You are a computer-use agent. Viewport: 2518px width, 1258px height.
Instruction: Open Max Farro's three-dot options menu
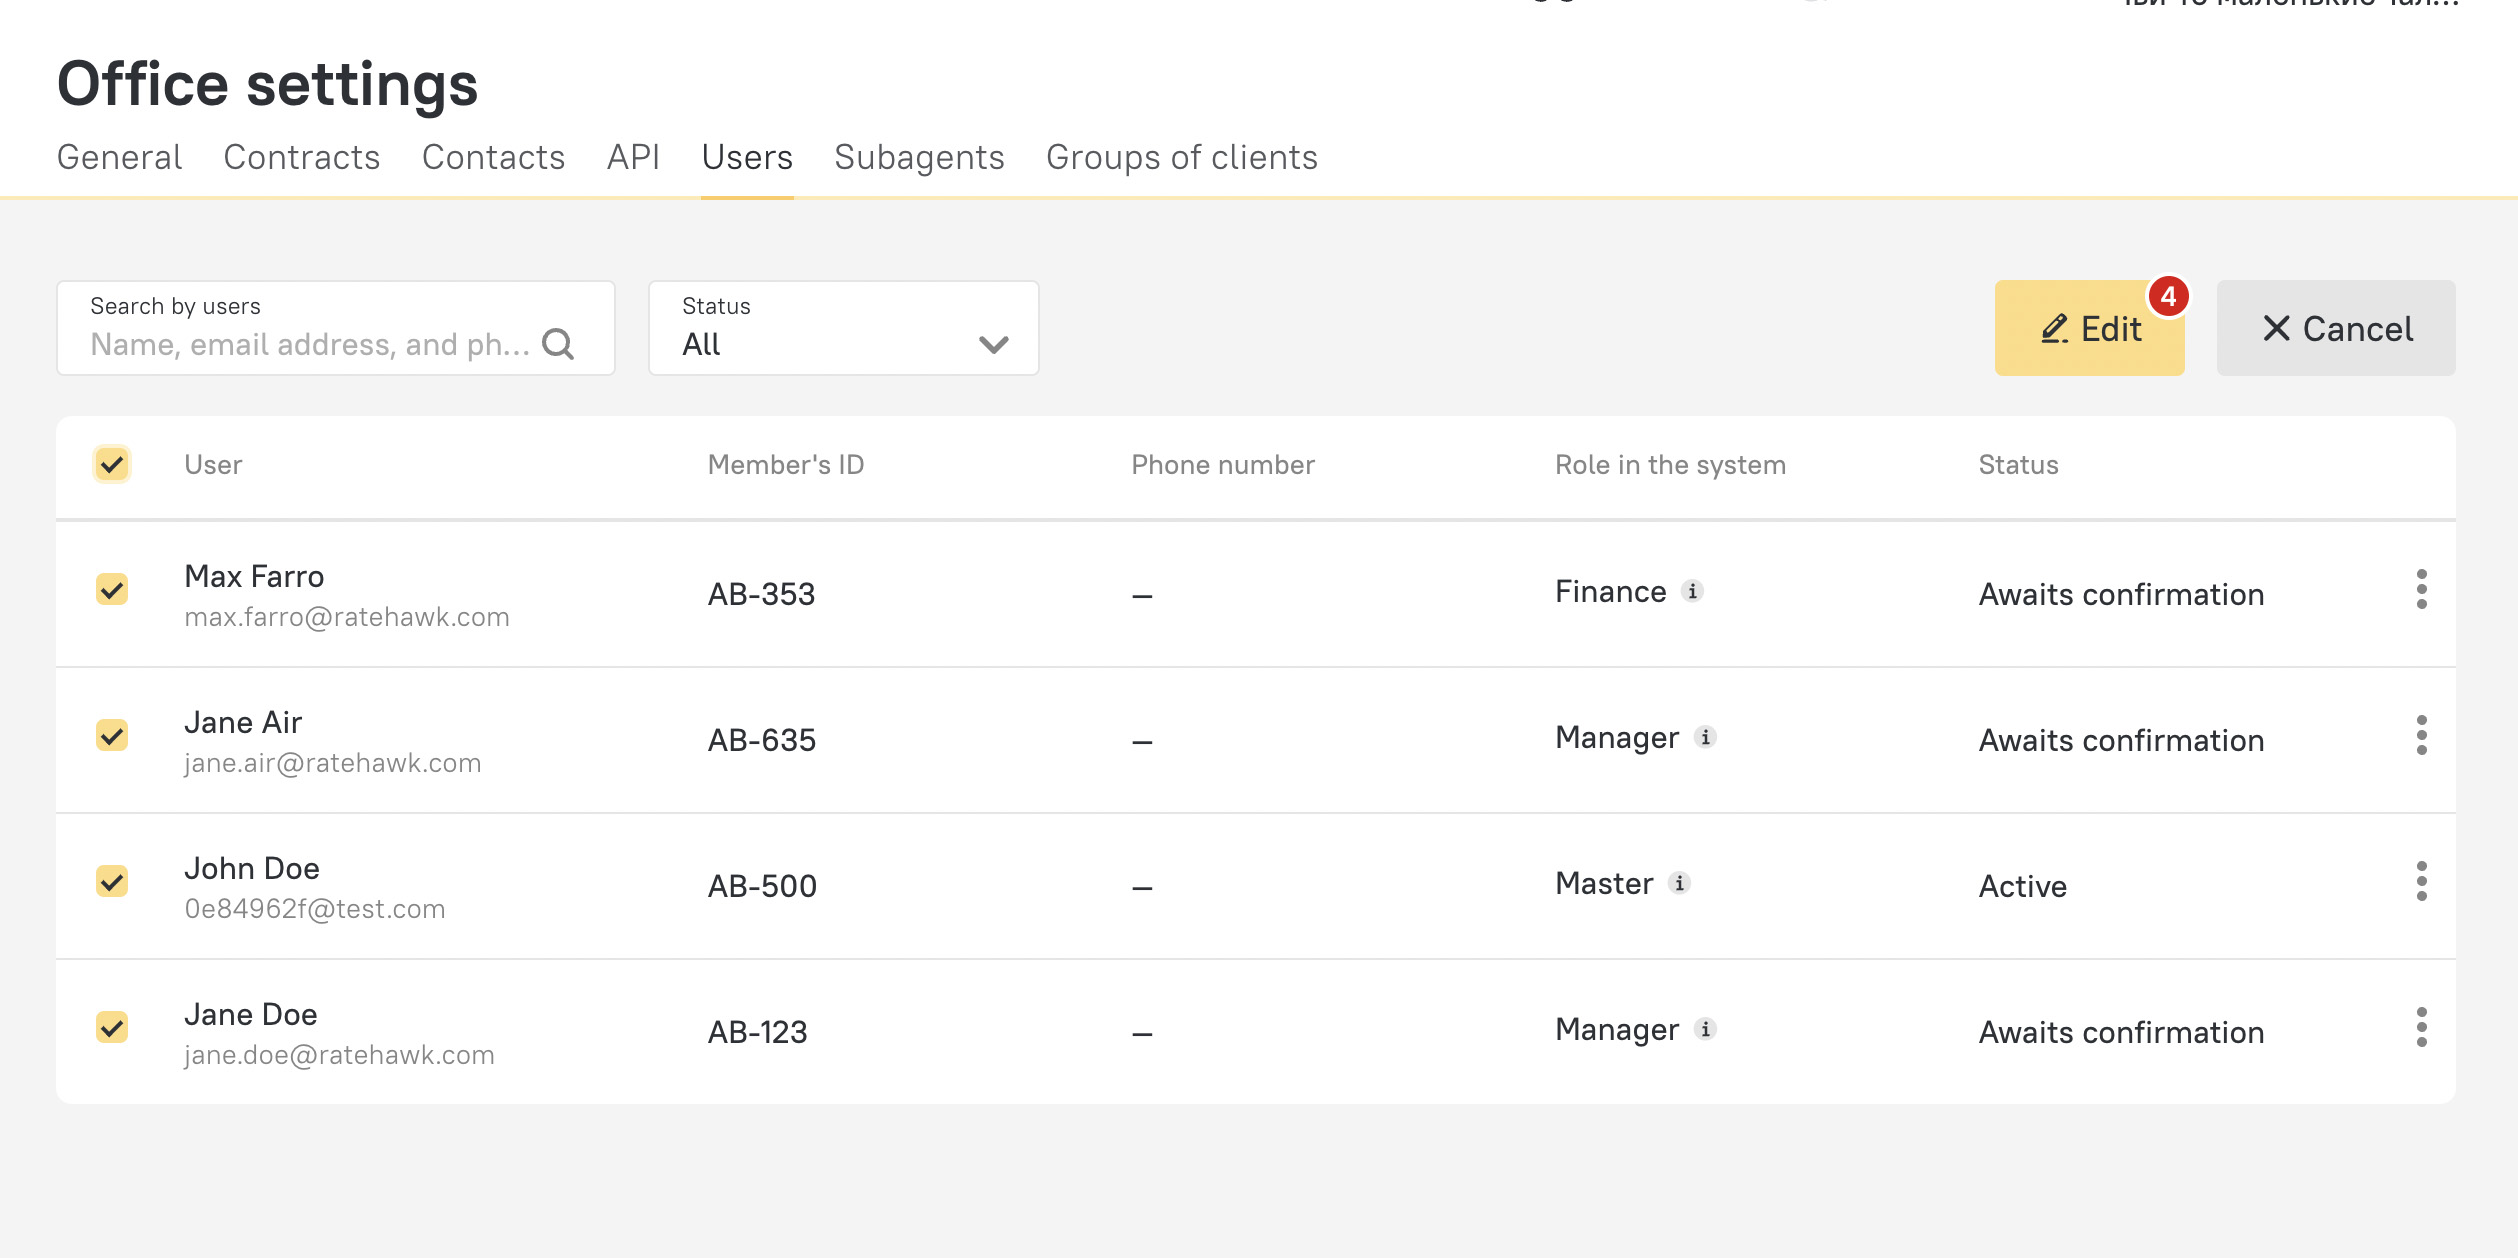coord(2421,590)
